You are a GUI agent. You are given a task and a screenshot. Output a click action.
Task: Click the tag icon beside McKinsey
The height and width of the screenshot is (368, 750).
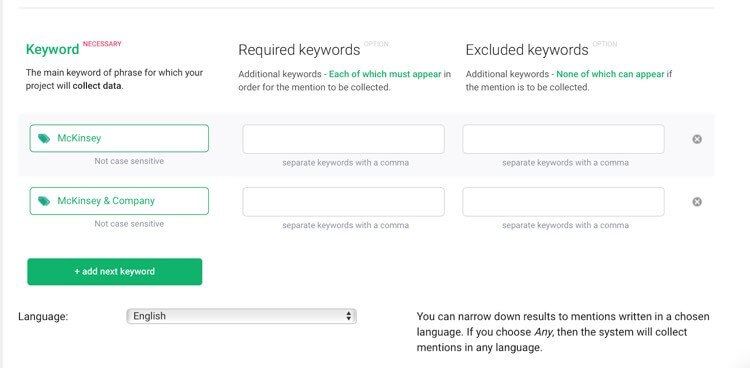pyautogui.click(x=44, y=139)
